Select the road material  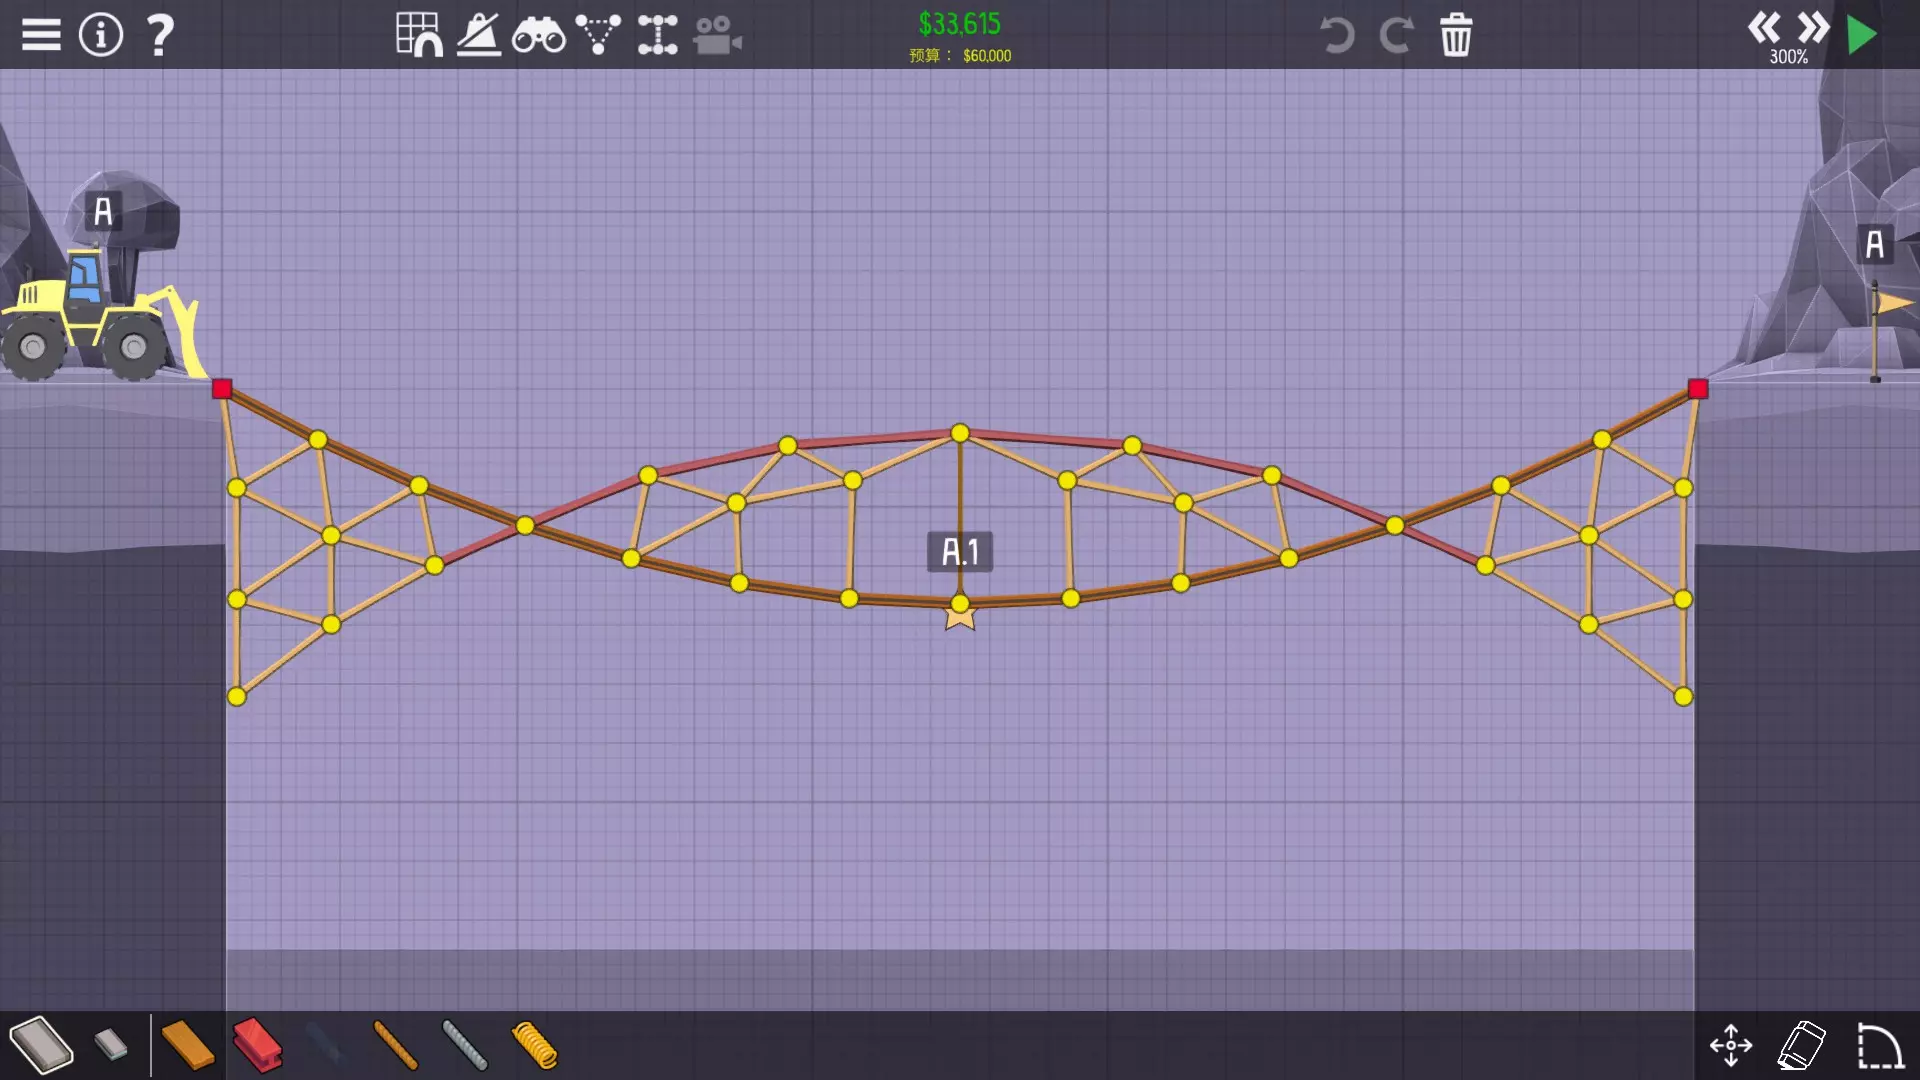[x=41, y=1045]
